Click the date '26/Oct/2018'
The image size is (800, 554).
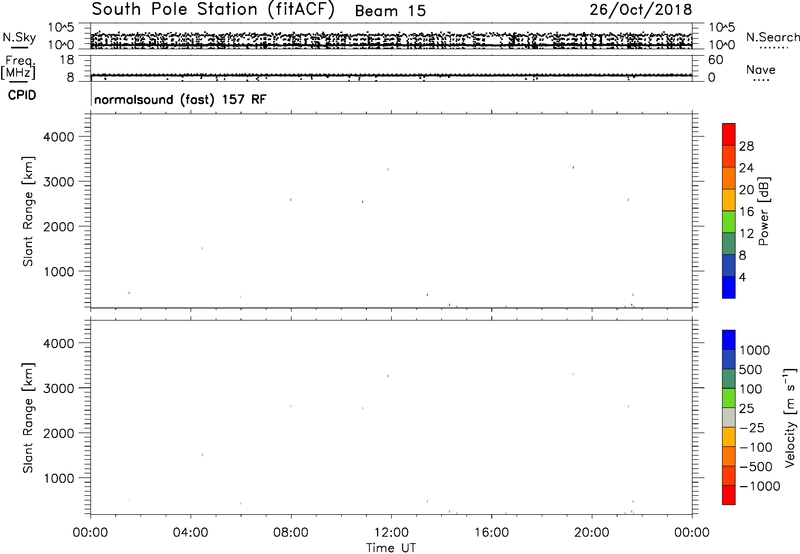coord(641,10)
